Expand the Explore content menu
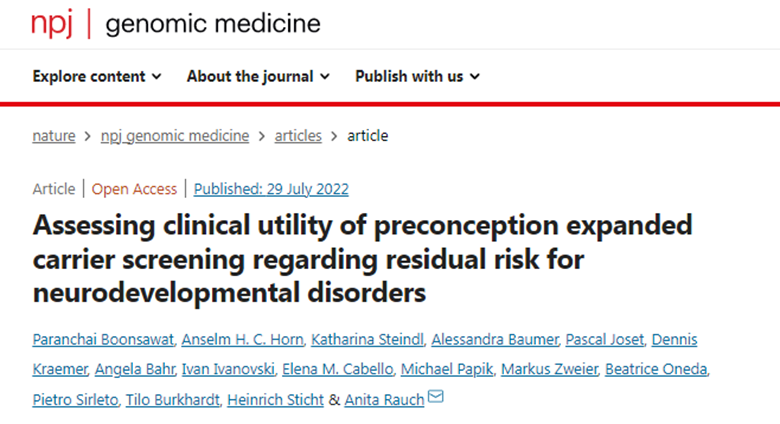The width and height of the screenshot is (780, 424). pyautogui.click(x=96, y=76)
